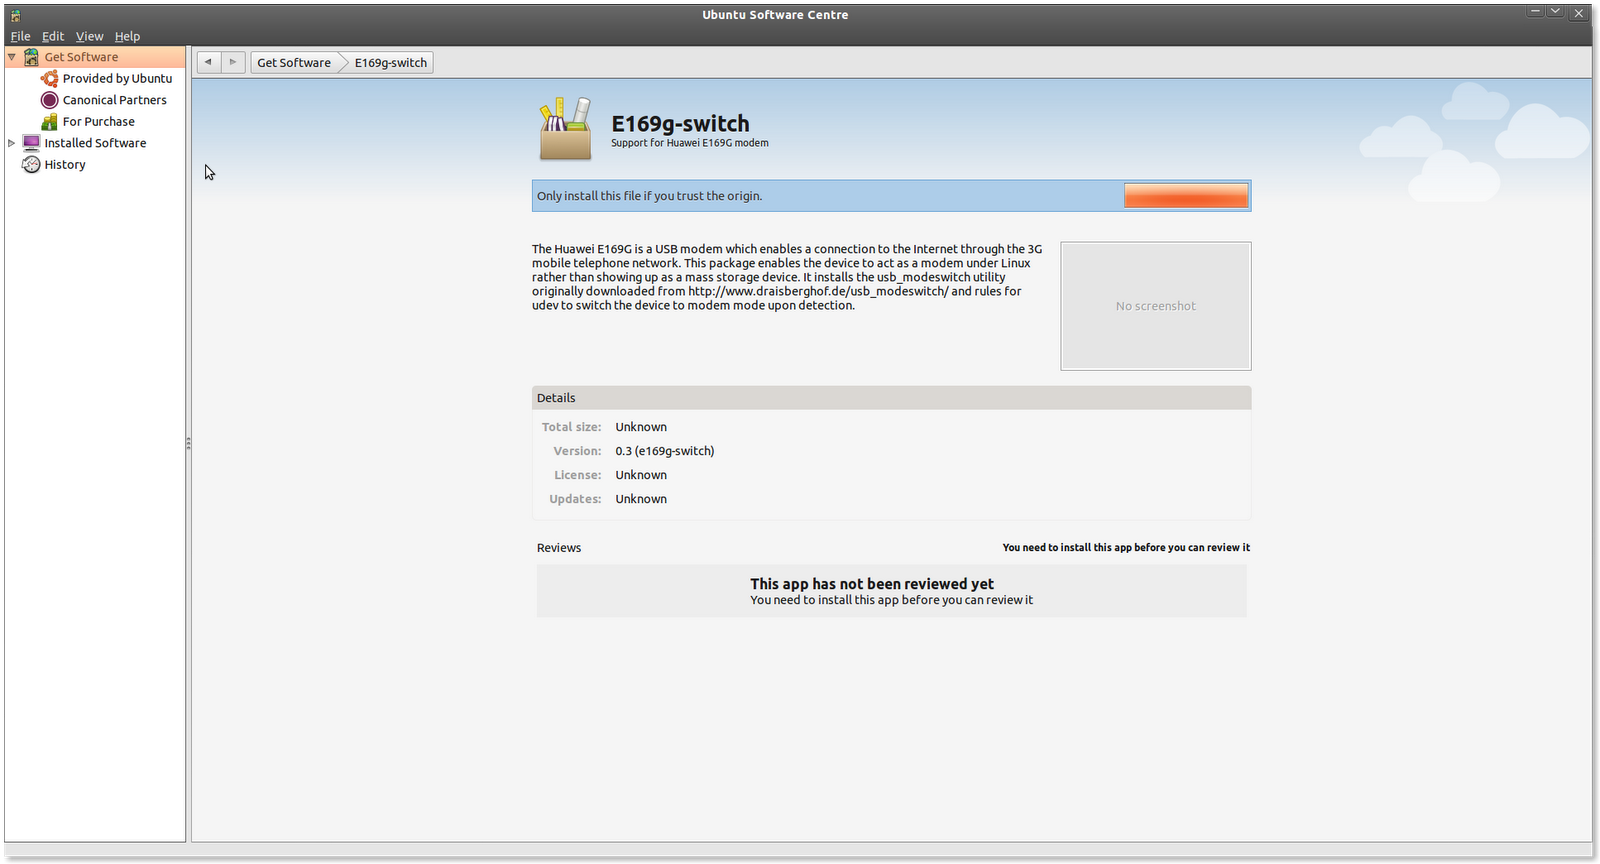The height and width of the screenshot is (864, 1600).
Task: Select Canonical Partners in sidebar
Action: (115, 100)
